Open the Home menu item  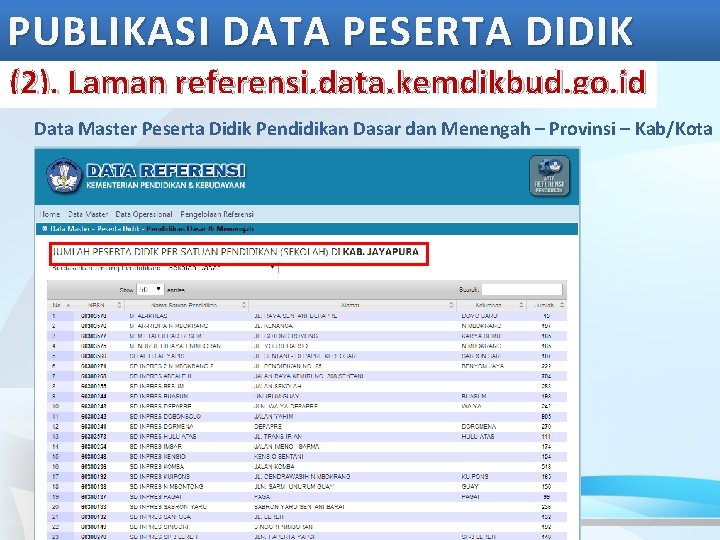(x=50, y=214)
